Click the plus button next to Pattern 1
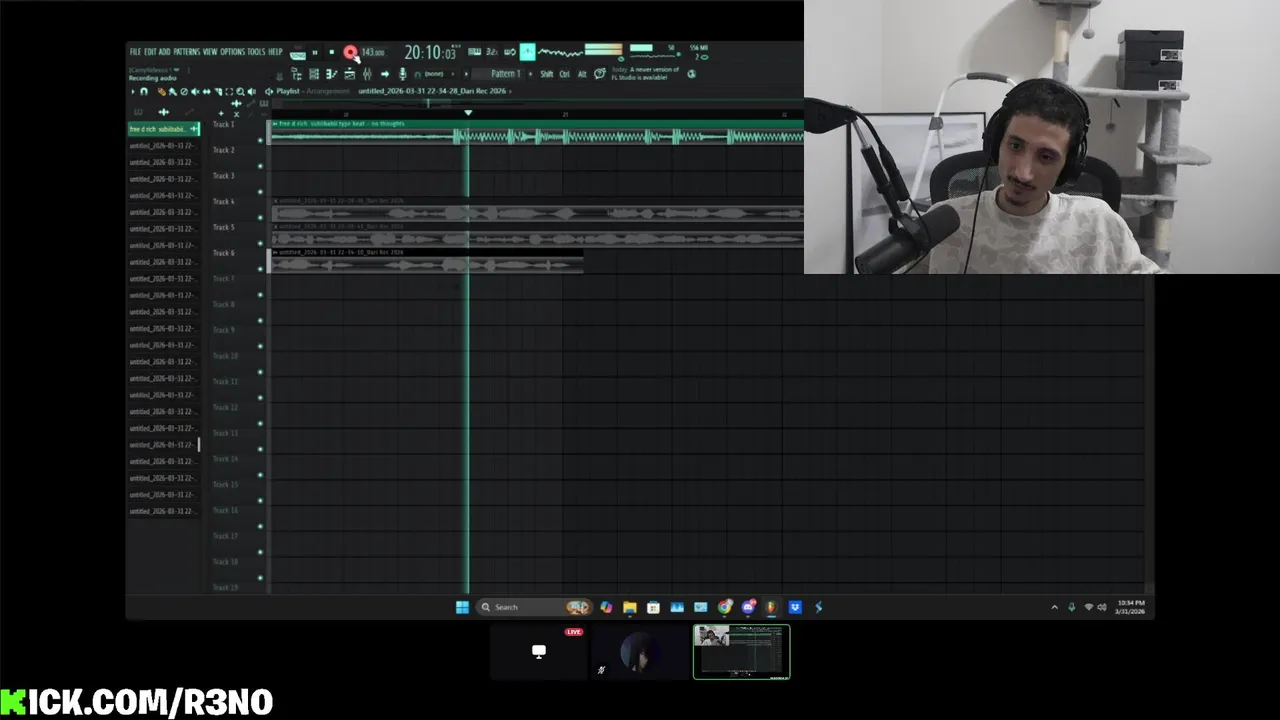This screenshot has width=1280, height=720. 531,74
